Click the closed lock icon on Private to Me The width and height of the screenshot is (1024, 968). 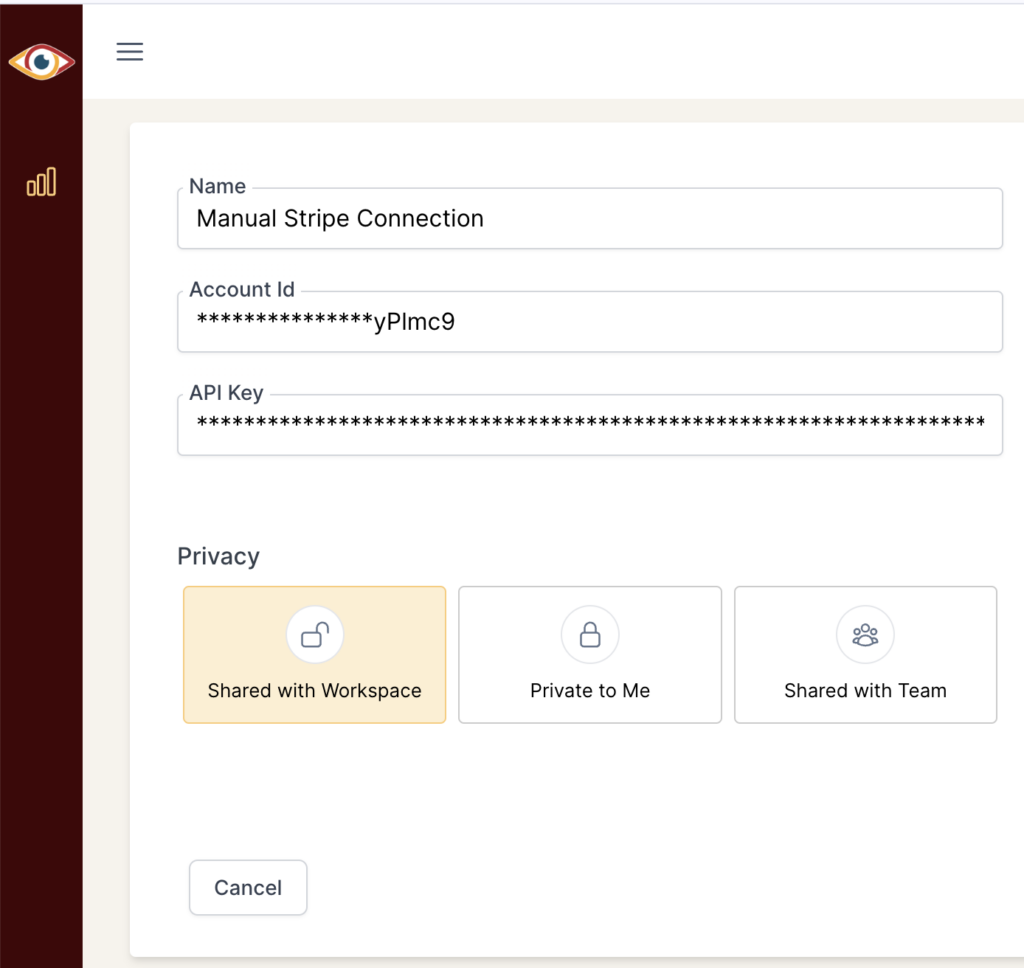click(x=589, y=634)
